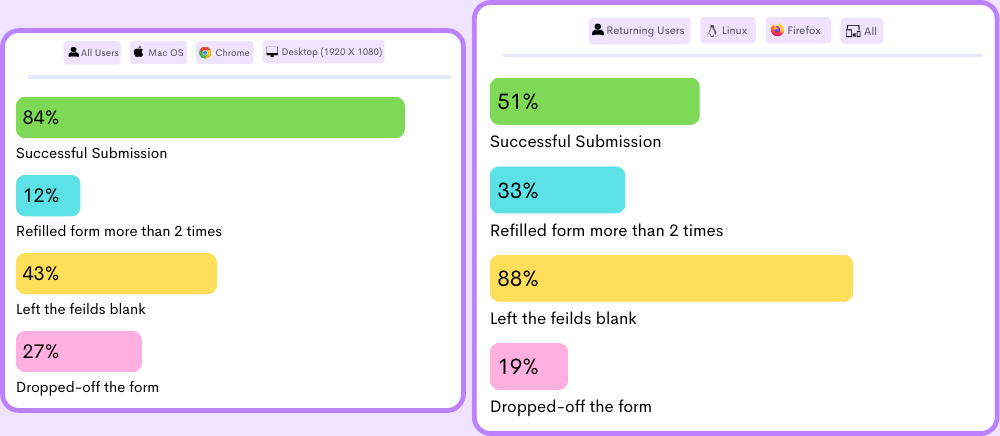Click the cyan 33% Refilled form bar
This screenshot has height=436, width=1000.
557,190
